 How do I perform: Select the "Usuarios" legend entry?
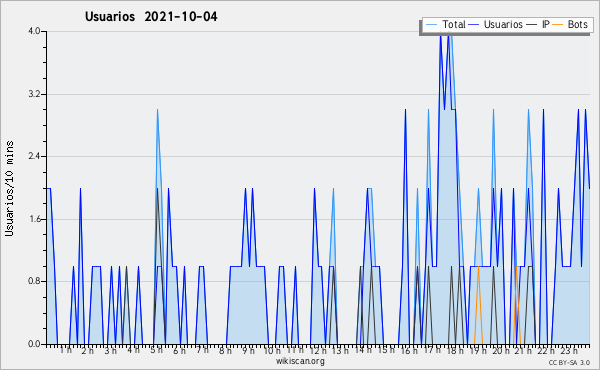(503, 24)
